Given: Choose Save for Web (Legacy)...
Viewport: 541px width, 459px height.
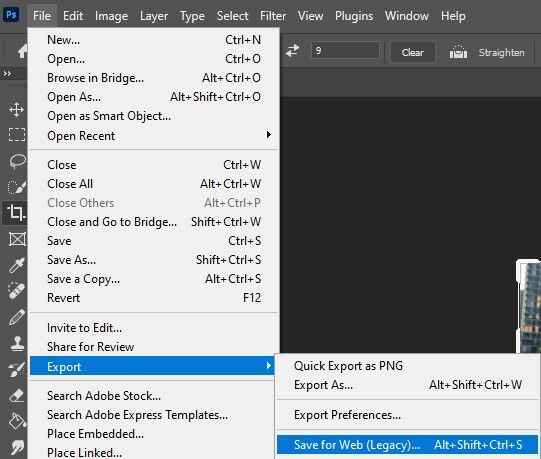Looking at the screenshot, I should pos(407,445).
